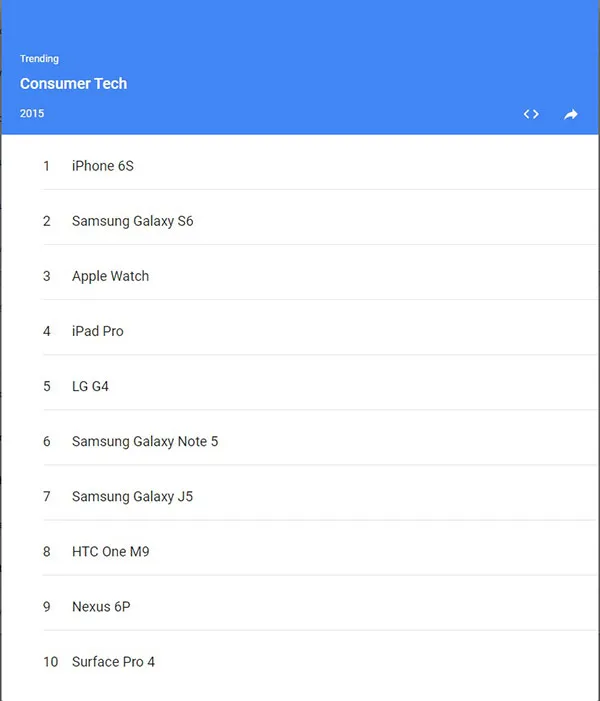This screenshot has width=600, height=701.
Task: Click rank number 5 in list
Action: [x=46, y=386]
